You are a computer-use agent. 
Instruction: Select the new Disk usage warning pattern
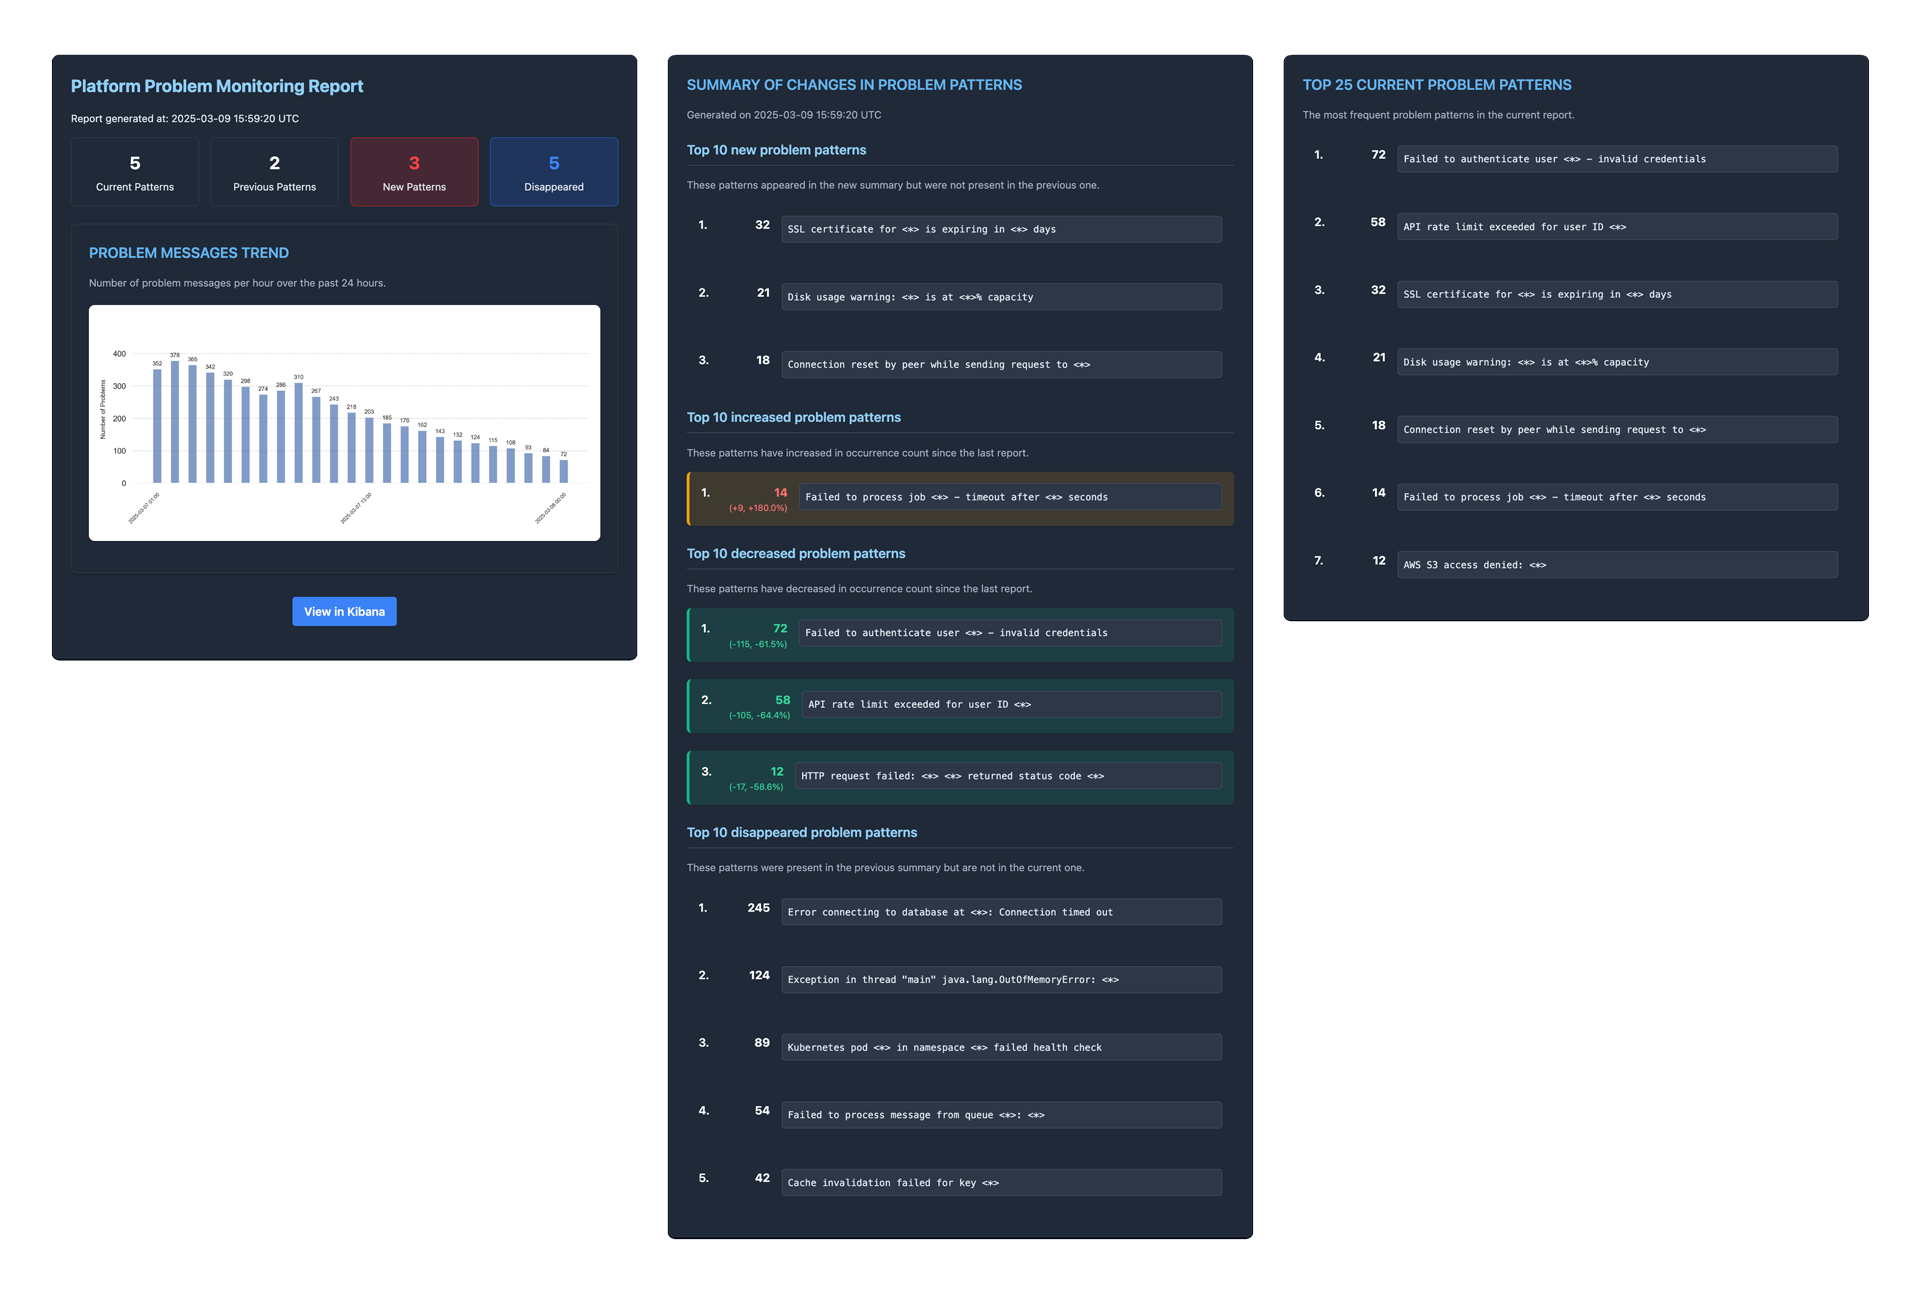click(x=1000, y=297)
